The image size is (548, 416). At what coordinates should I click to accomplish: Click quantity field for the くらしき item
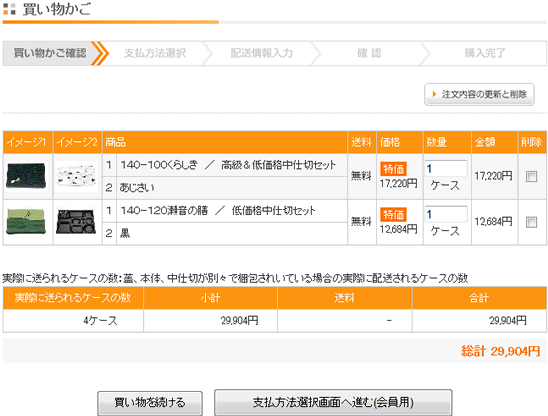pos(446,168)
